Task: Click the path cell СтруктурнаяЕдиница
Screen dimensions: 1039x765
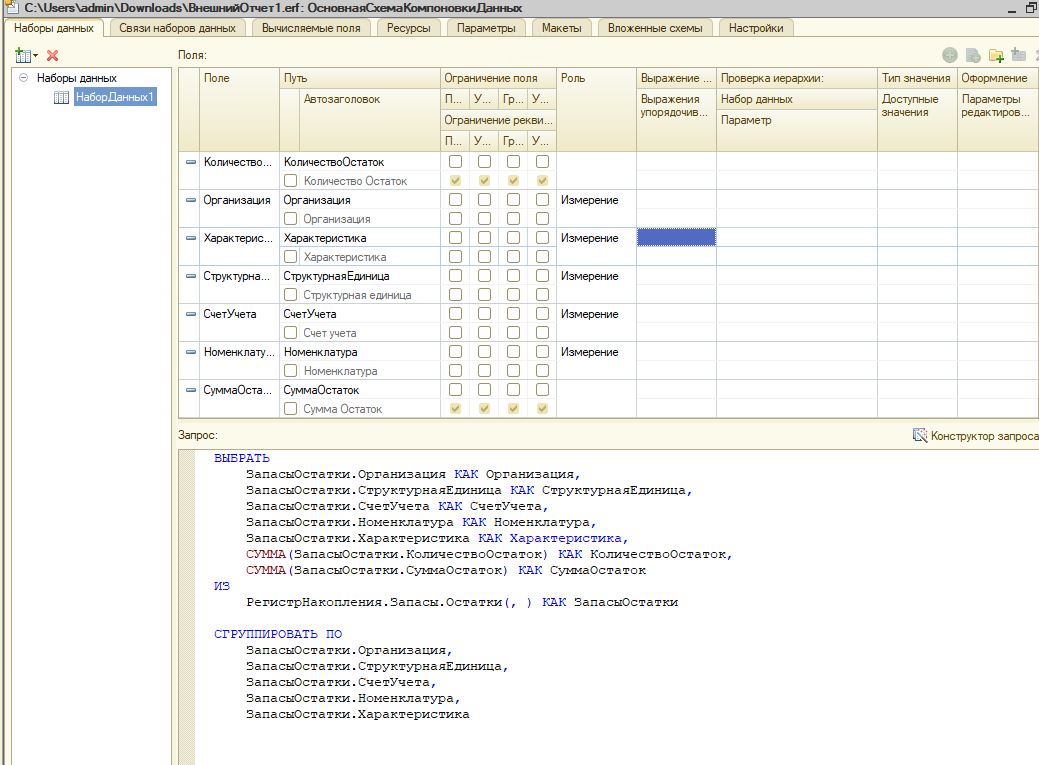Action: [x=360, y=276]
